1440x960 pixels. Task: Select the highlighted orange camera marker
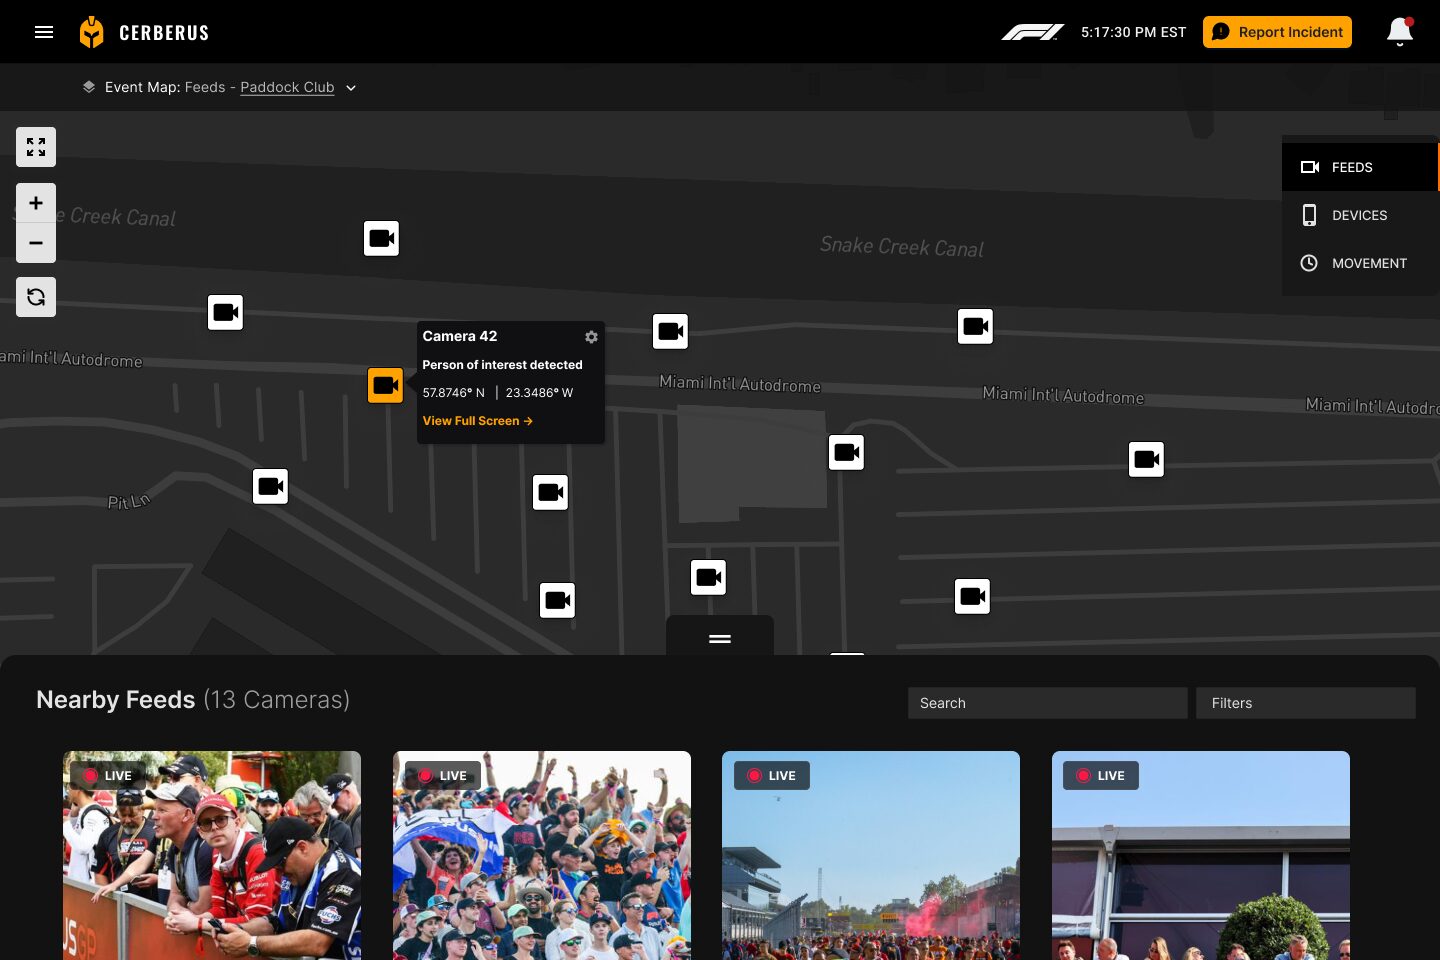(385, 385)
